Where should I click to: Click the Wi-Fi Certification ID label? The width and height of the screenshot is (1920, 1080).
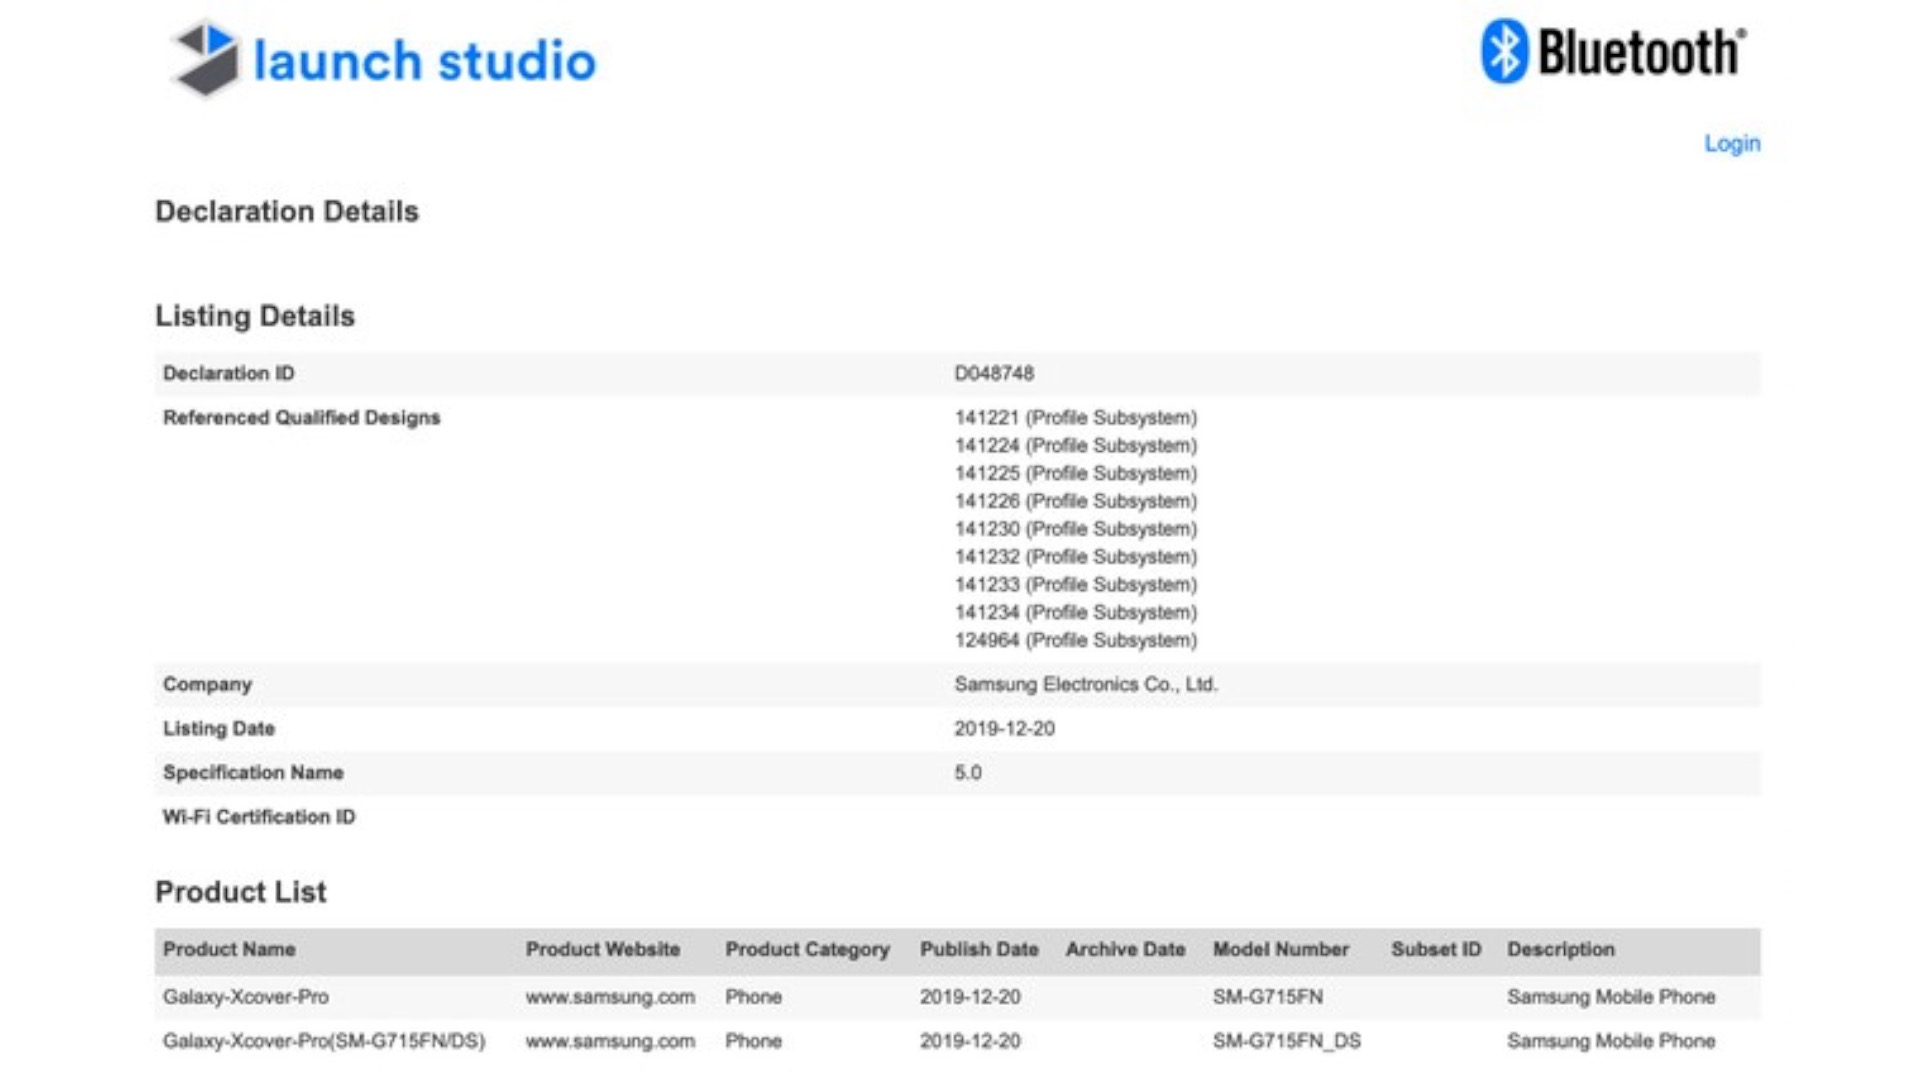tap(259, 817)
